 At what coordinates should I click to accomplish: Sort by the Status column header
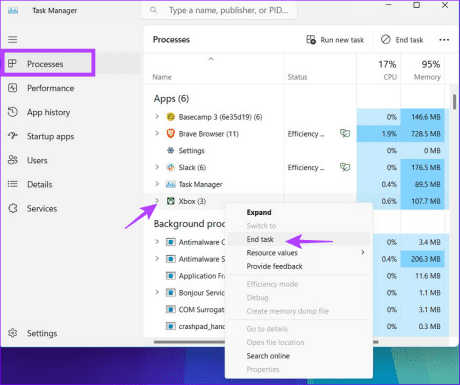point(297,77)
